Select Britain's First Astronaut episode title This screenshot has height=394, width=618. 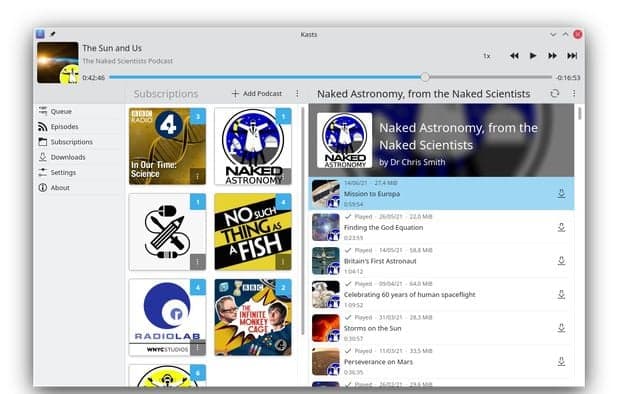point(380,261)
